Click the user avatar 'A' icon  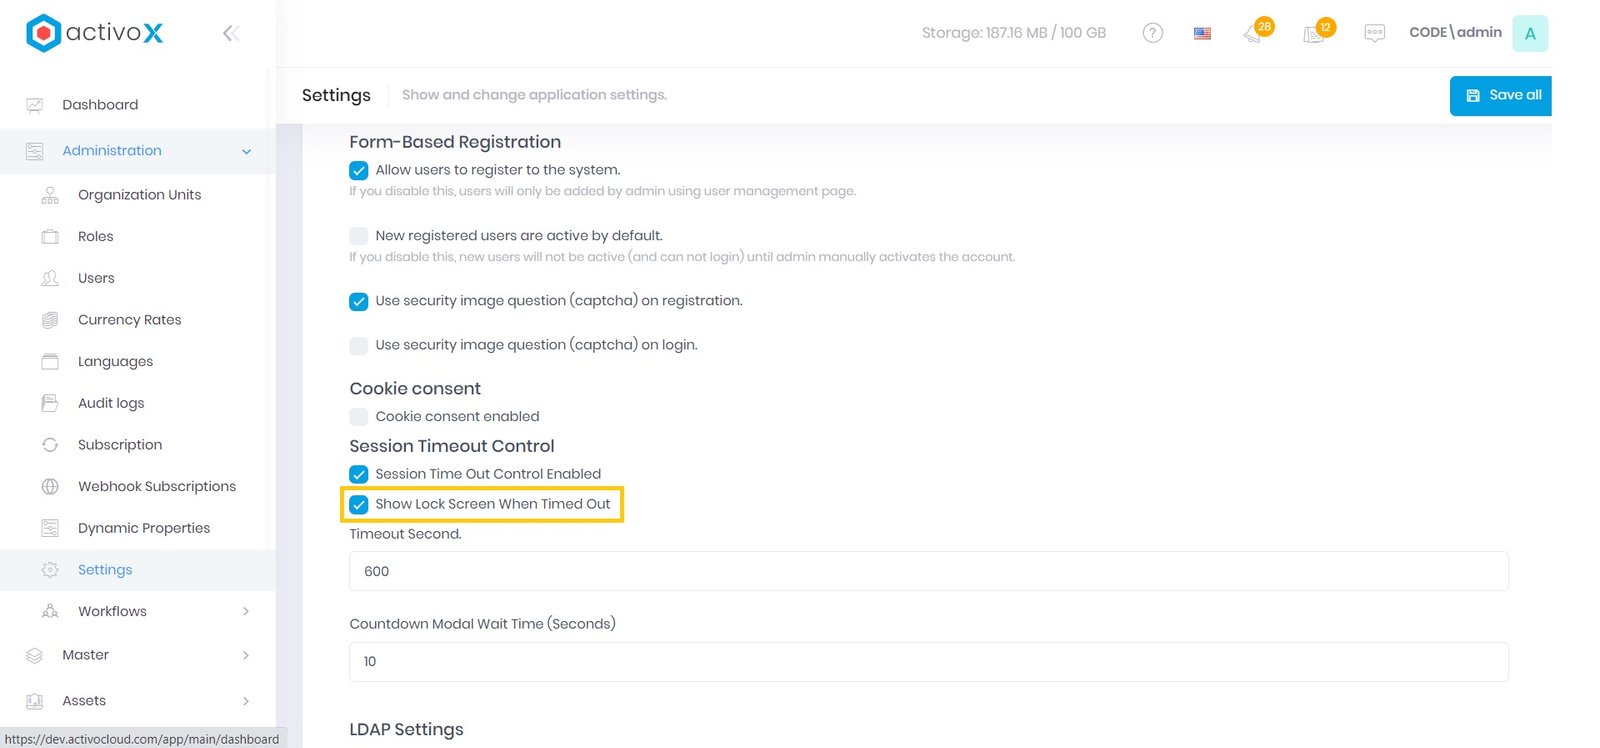[x=1529, y=33]
